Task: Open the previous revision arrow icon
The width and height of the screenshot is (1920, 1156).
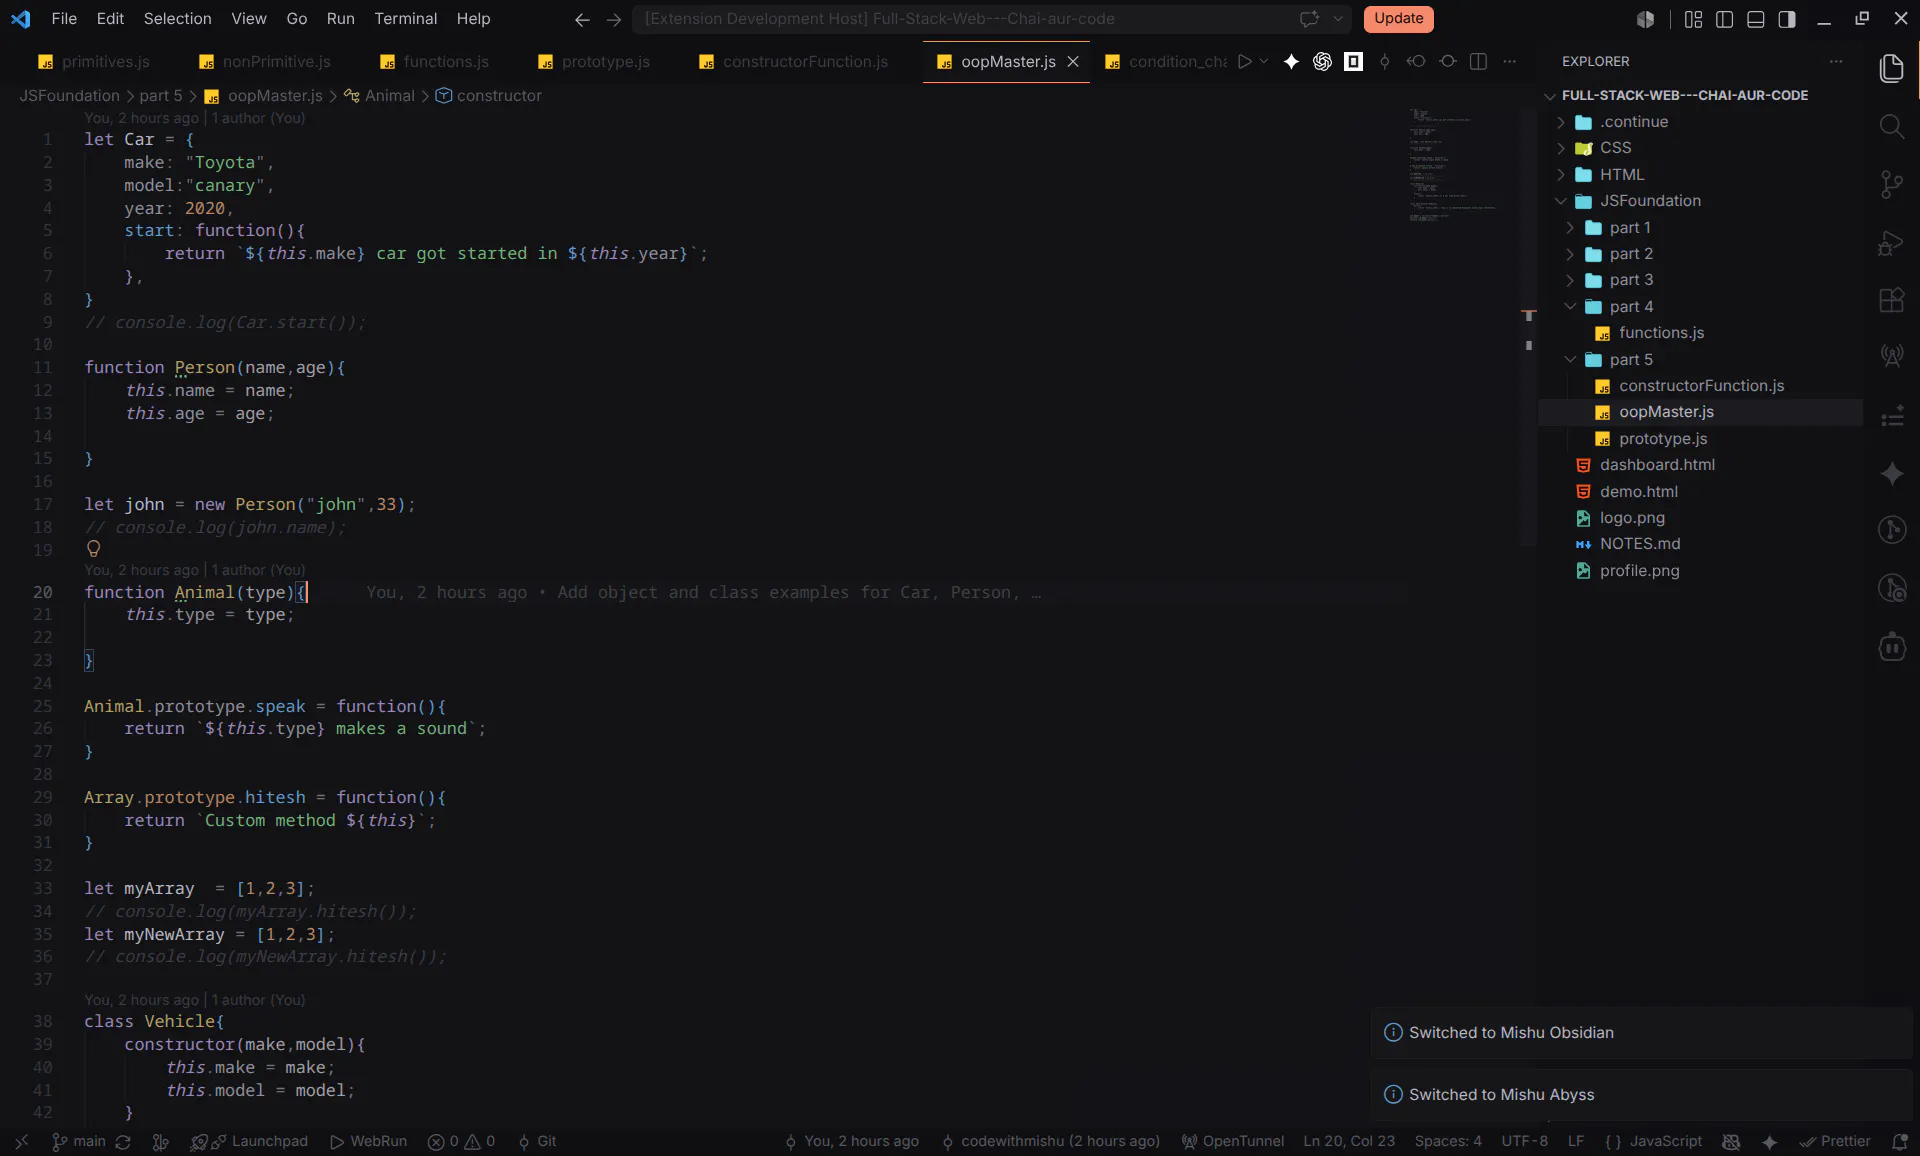Action: [1416, 62]
